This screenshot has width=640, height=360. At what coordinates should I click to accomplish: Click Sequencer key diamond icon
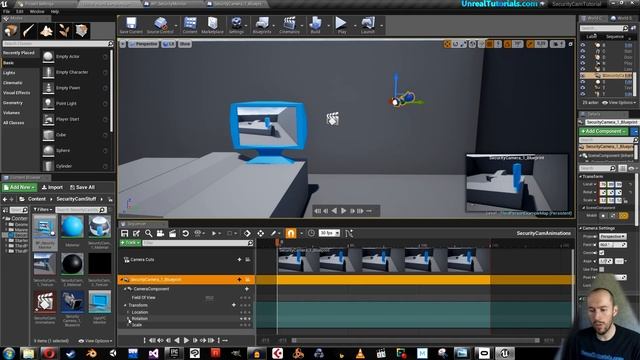point(247,233)
